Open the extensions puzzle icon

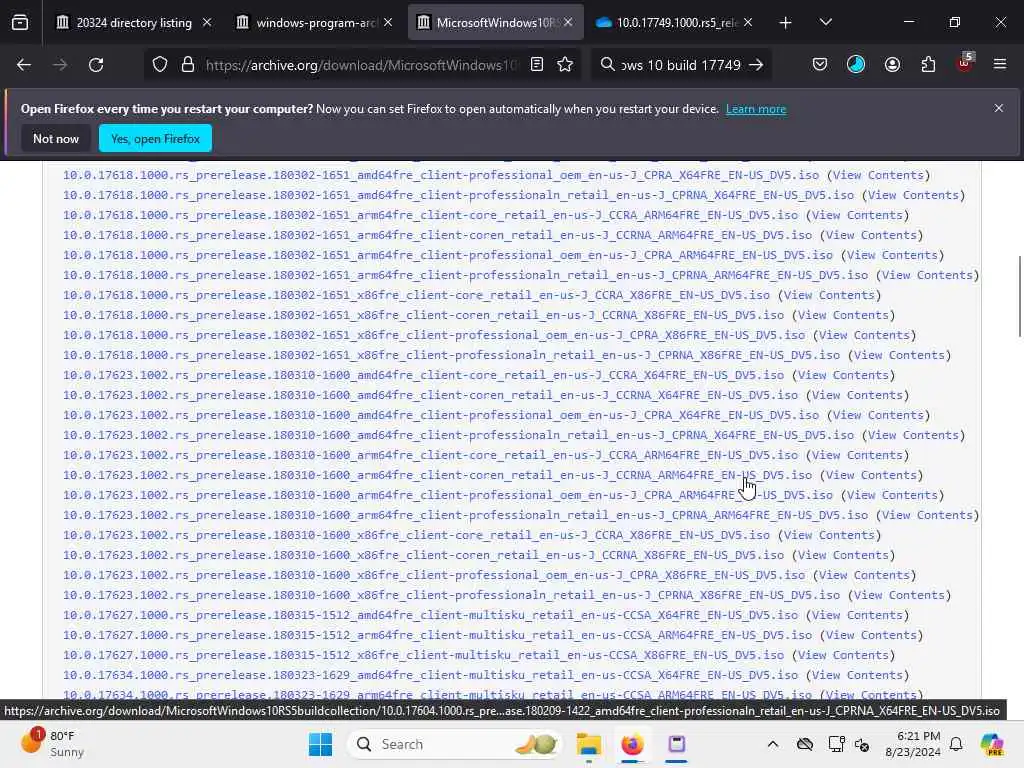(x=928, y=65)
